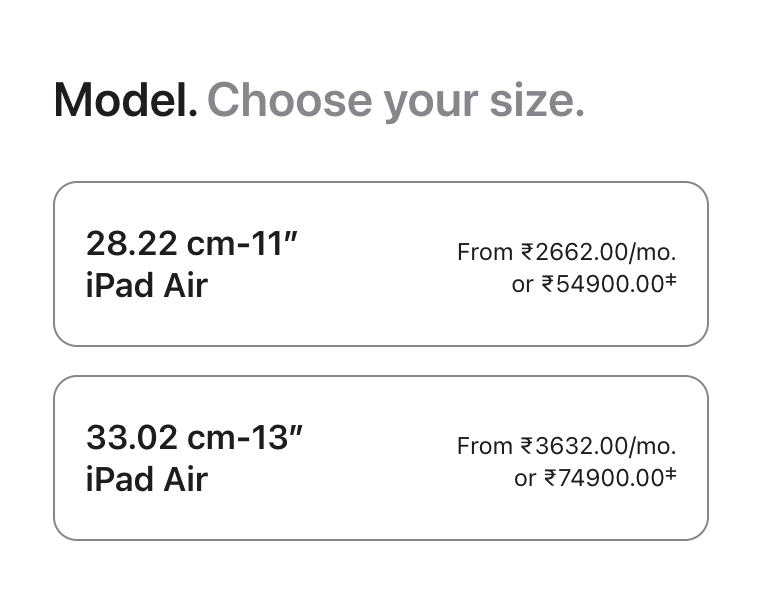Click "From" before the ₹3632.00 price
This screenshot has width=780, height=608.
pyautogui.click(x=485, y=446)
